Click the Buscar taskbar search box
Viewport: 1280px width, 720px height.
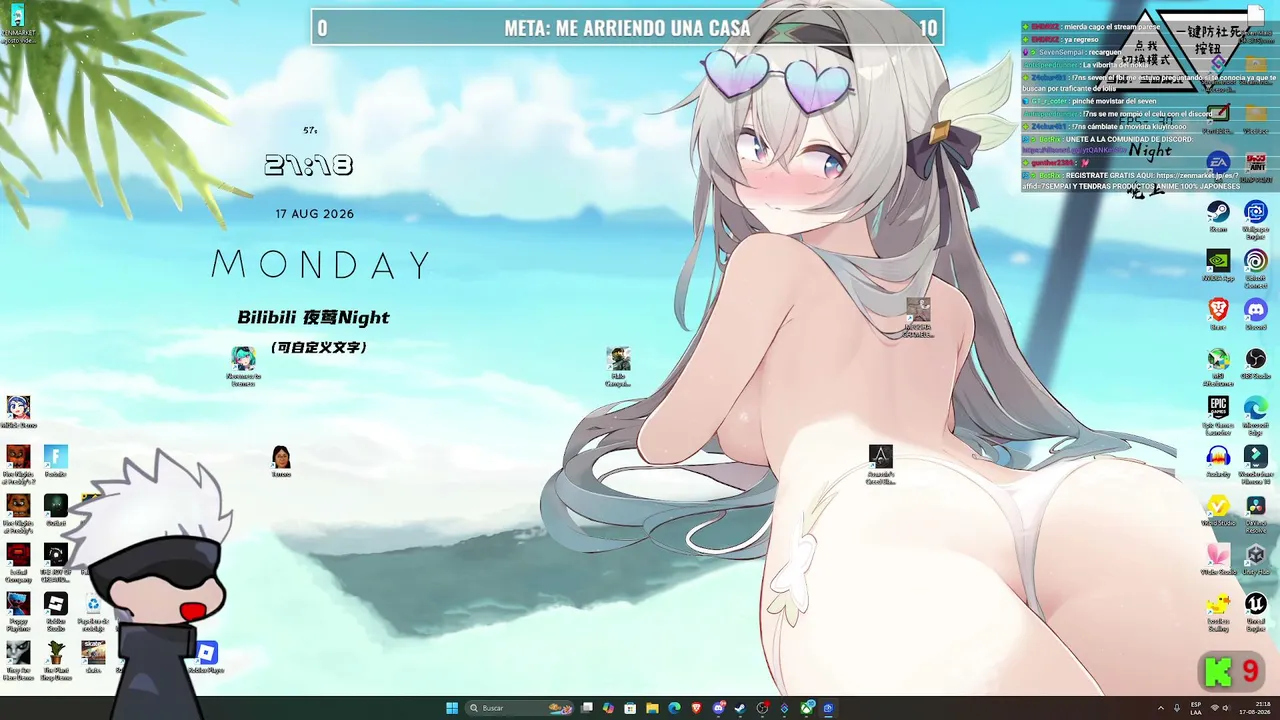(518, 708)
